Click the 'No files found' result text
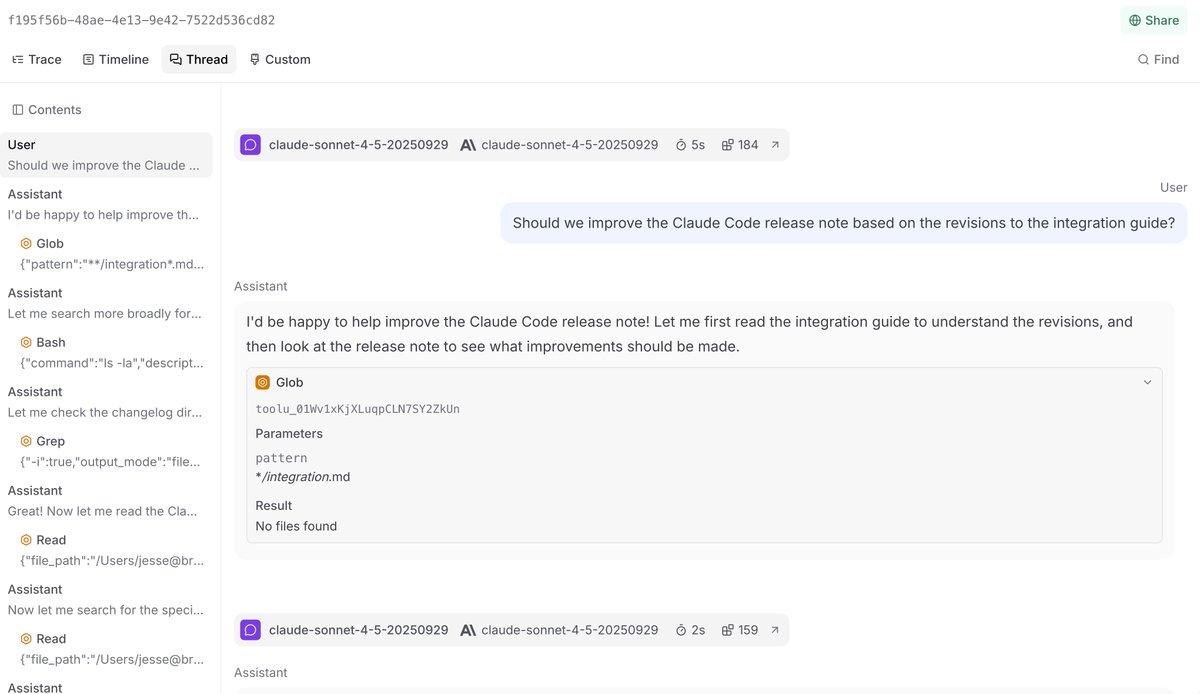 296,526
